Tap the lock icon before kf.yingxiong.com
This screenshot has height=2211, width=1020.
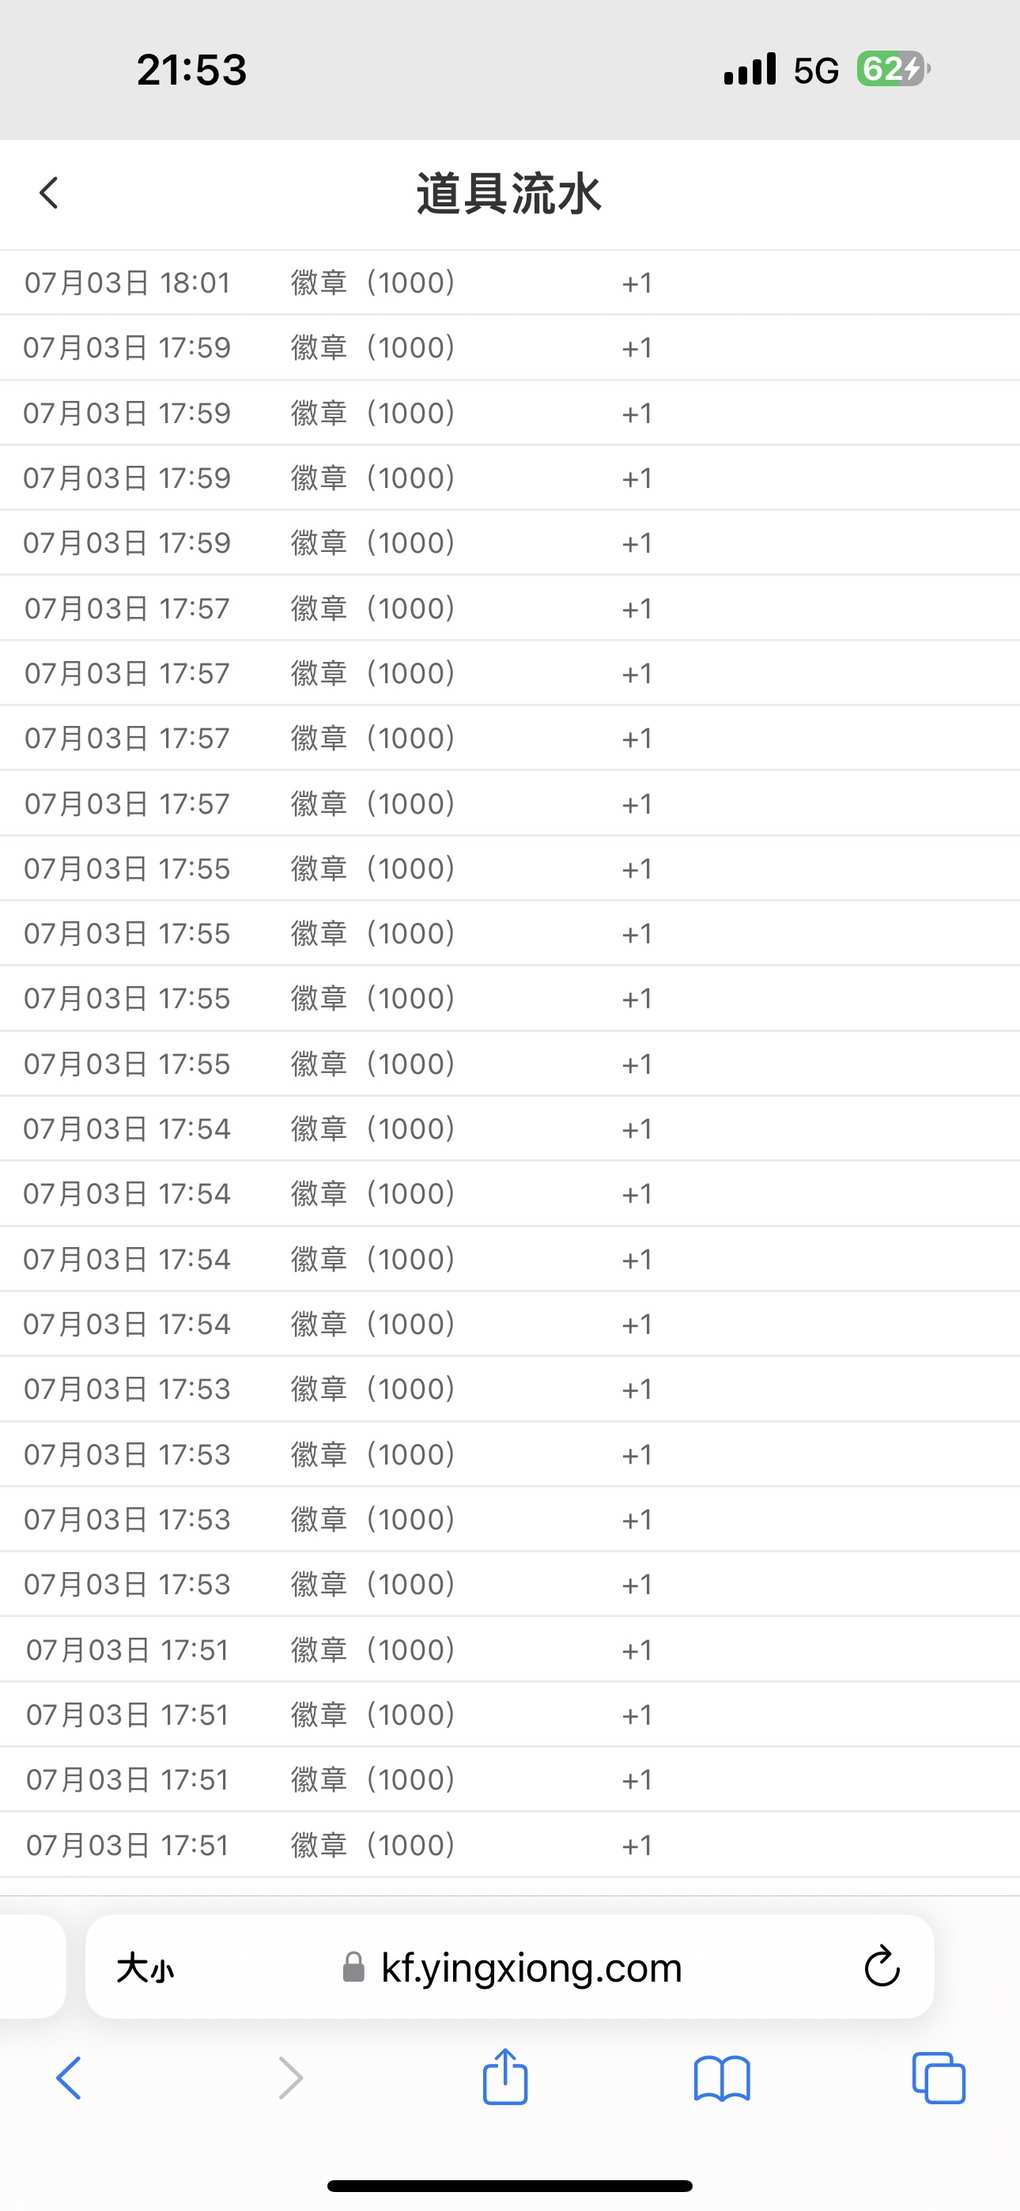353,1967
